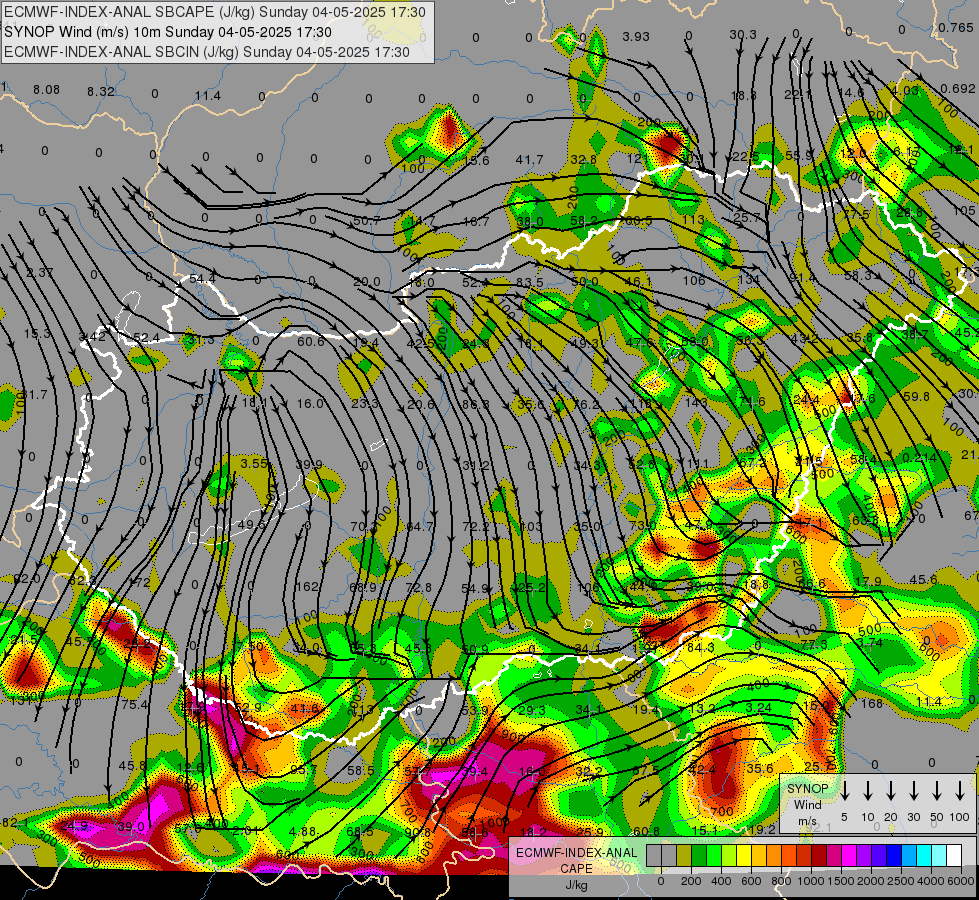Click the map value 15.3
Viewport: 979px width, 900px height.
[x=37, y=334]
